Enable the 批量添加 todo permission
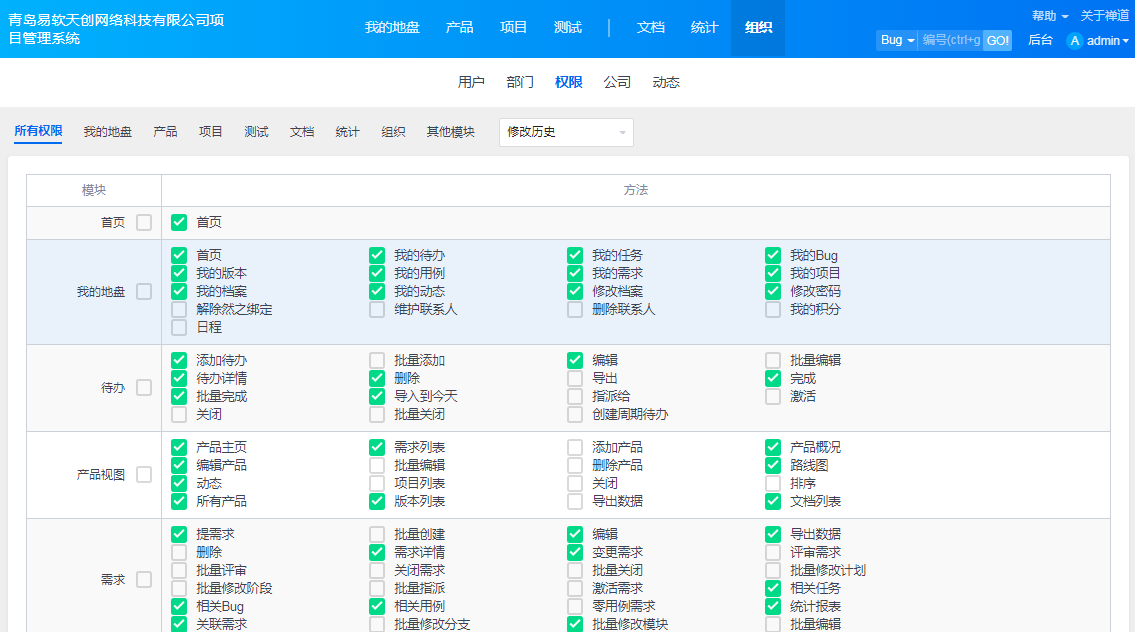 pyautogui.click(x=376, y=360)
